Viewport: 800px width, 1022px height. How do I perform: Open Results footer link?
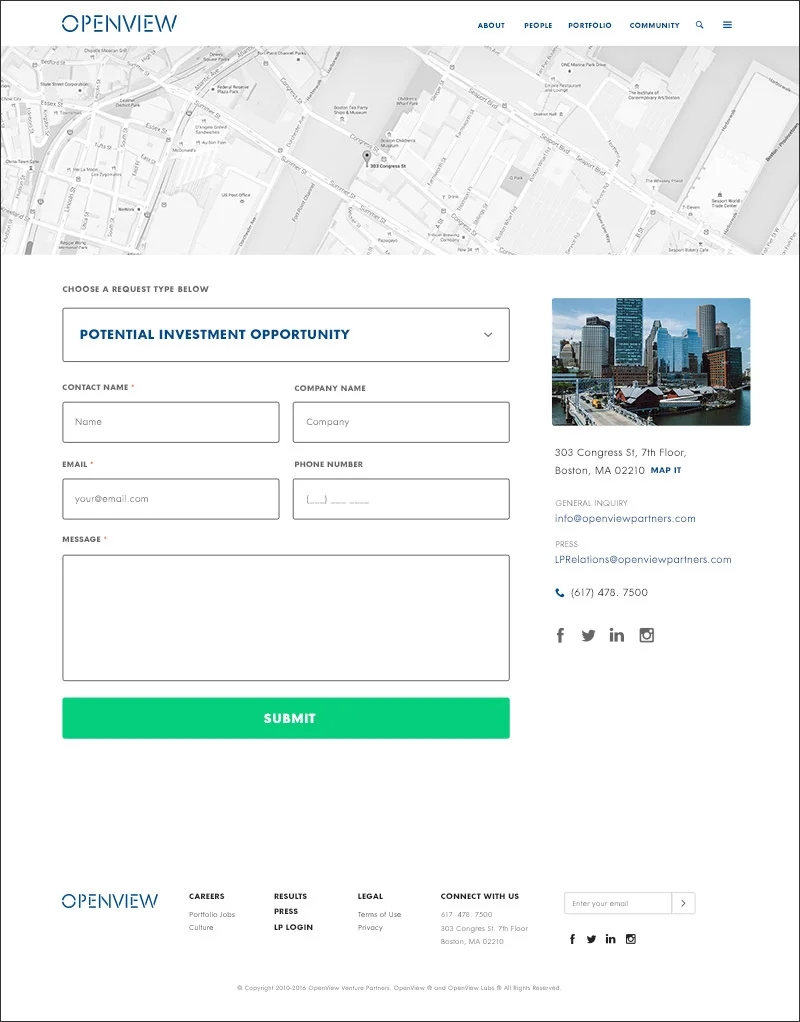(x=290, y=896)
